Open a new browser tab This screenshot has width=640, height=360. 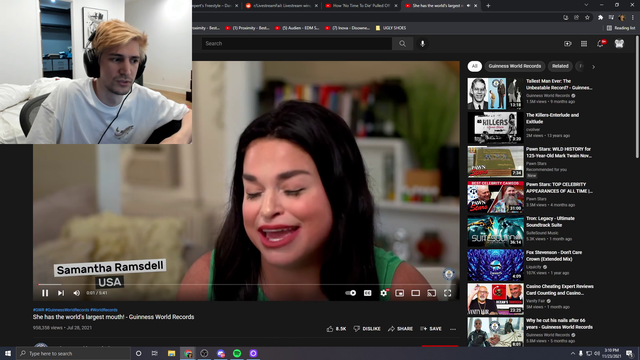coord(488,6)
